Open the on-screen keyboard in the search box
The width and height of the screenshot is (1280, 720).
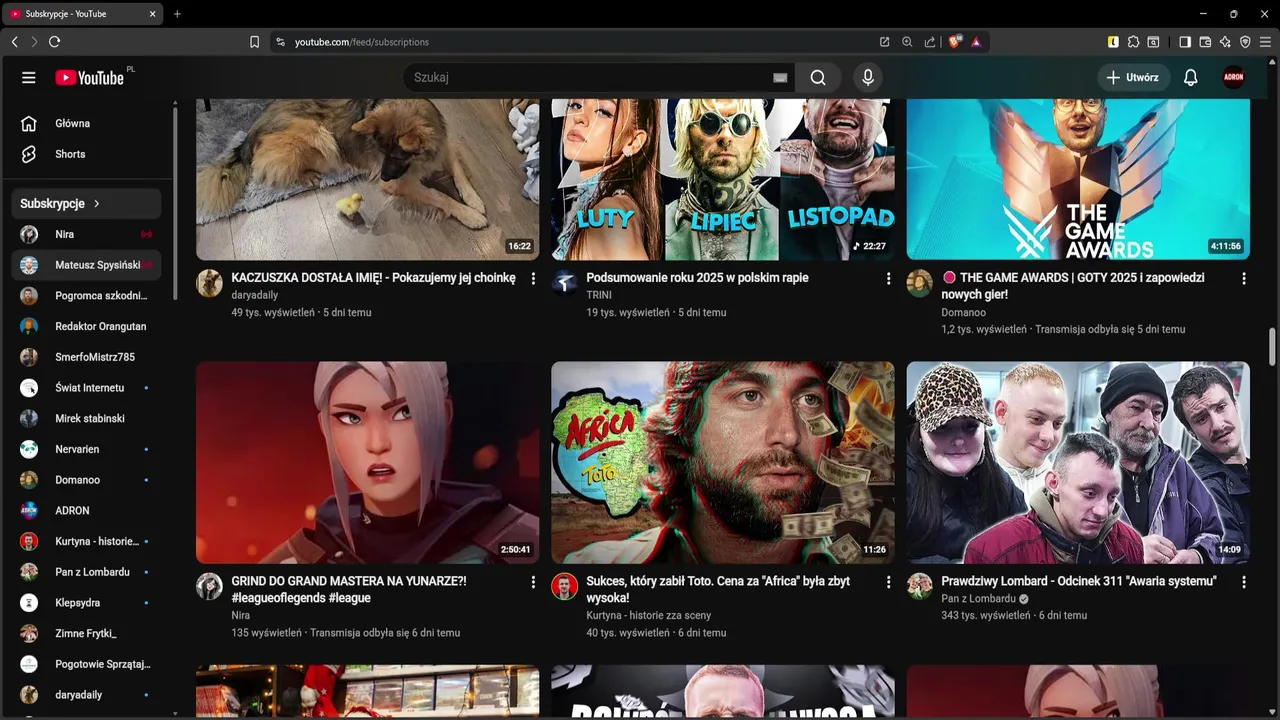click(780, 78)
